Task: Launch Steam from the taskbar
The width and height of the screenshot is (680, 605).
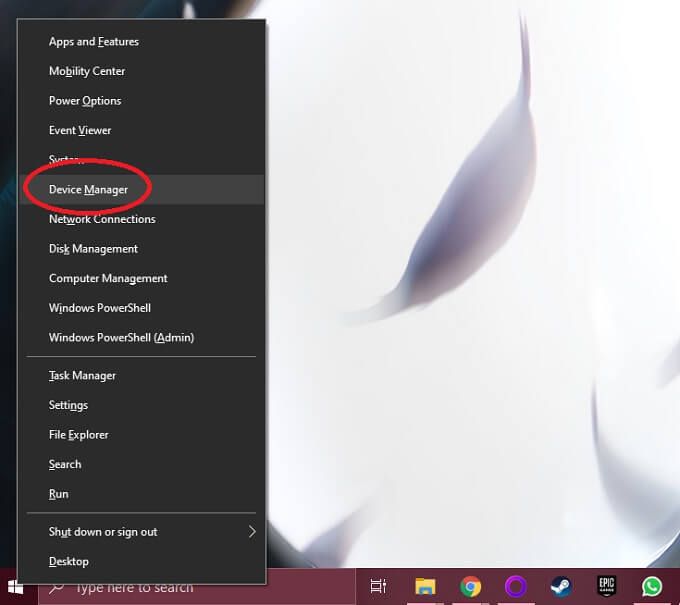Action: coord(561,587)
